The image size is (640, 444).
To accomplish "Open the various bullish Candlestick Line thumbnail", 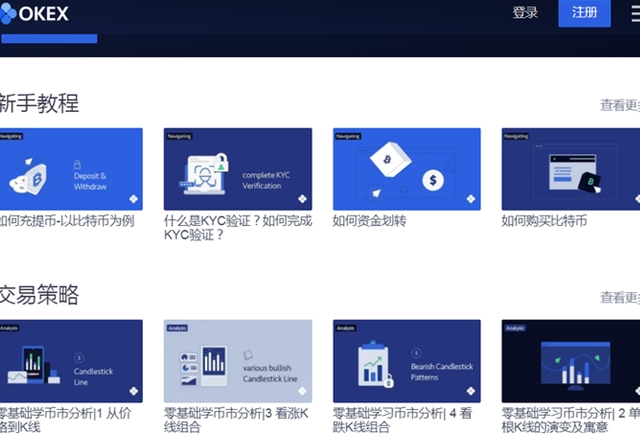I will 238,360.
